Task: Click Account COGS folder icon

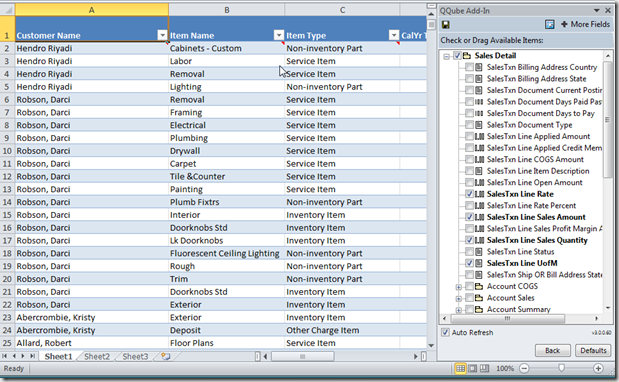Action: click(x=479, y=286)
